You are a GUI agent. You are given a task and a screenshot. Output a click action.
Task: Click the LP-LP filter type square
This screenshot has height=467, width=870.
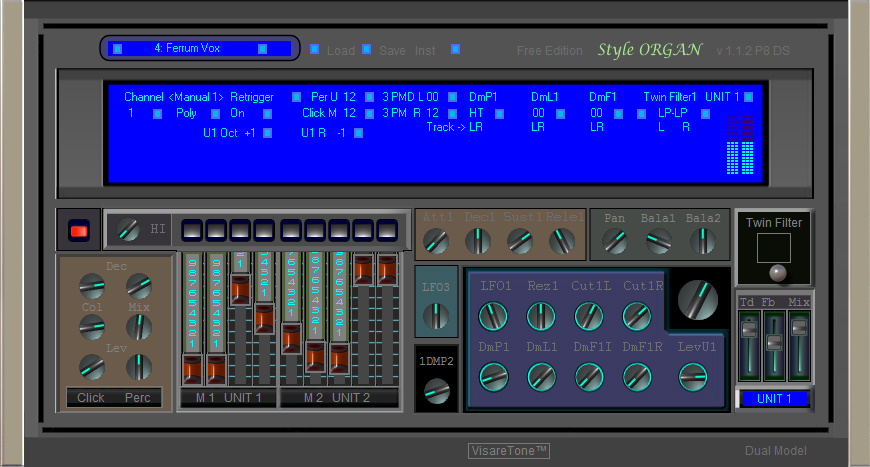(x=706, y=114)
